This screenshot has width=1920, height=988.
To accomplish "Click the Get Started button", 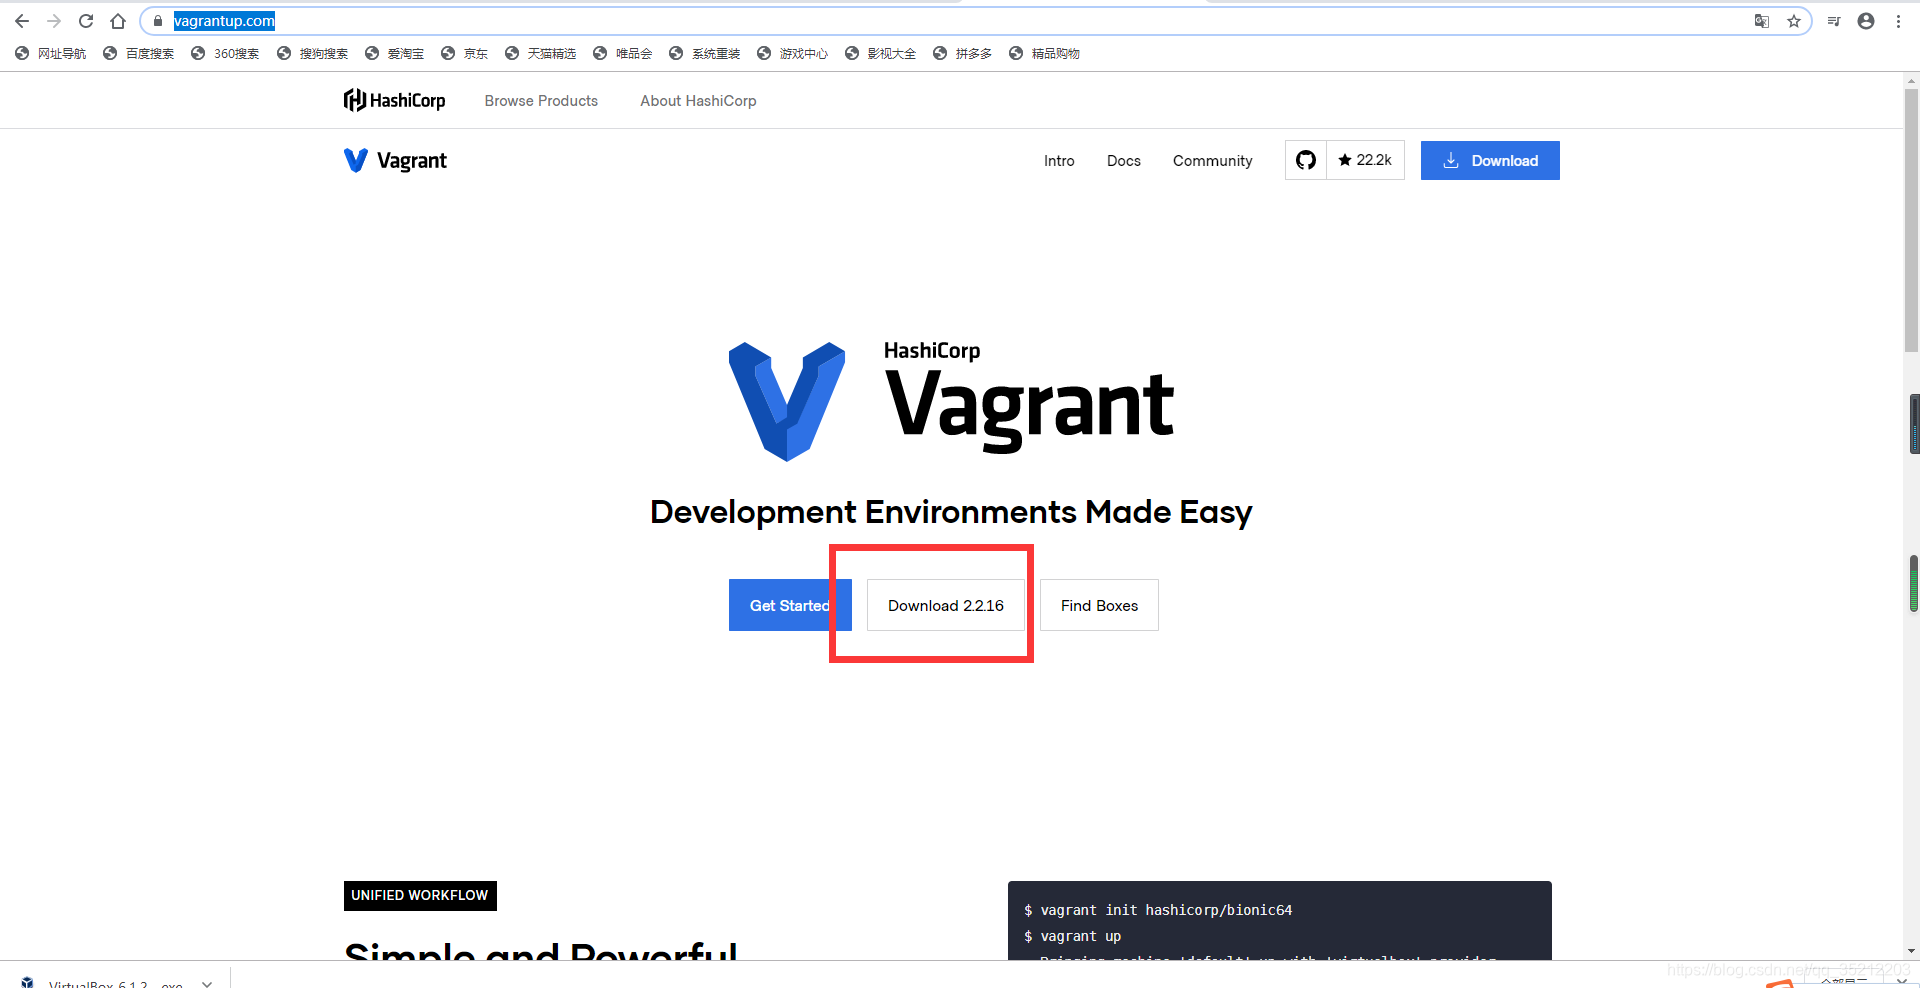I will [x=790, y=605].
